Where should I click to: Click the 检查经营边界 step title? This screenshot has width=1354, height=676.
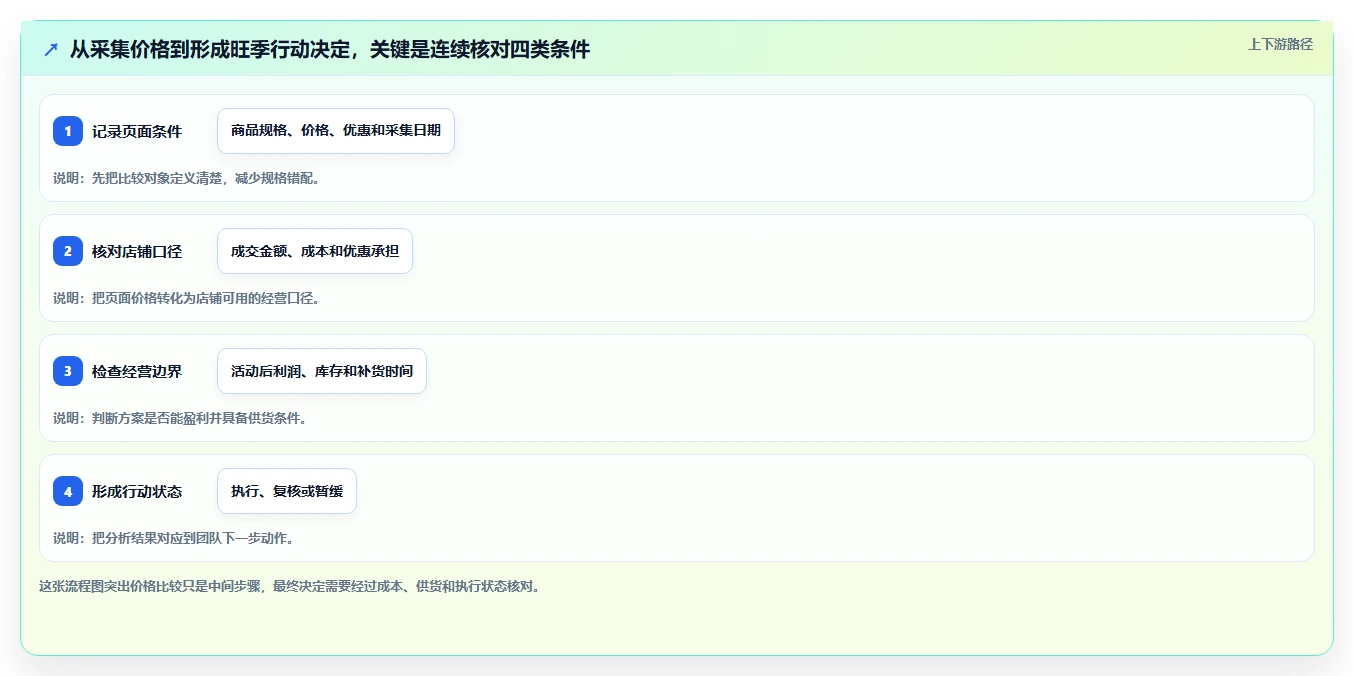137,371
